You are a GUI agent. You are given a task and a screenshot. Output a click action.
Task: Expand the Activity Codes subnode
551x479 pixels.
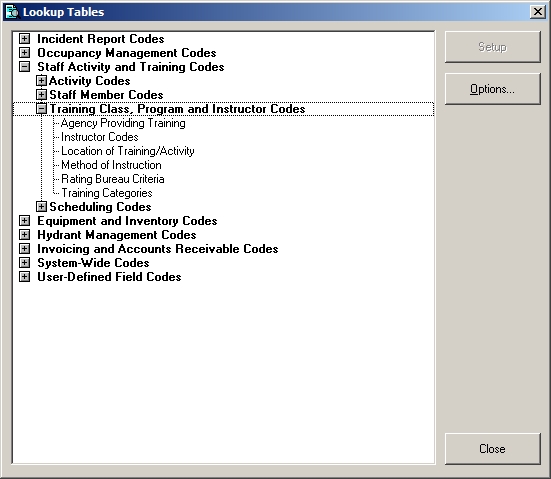[x=41, y=81]
